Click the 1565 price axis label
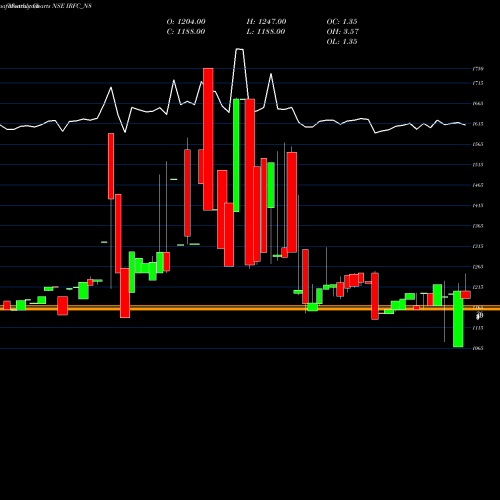Screen dimensions: 500x500 tap(478, 144)
